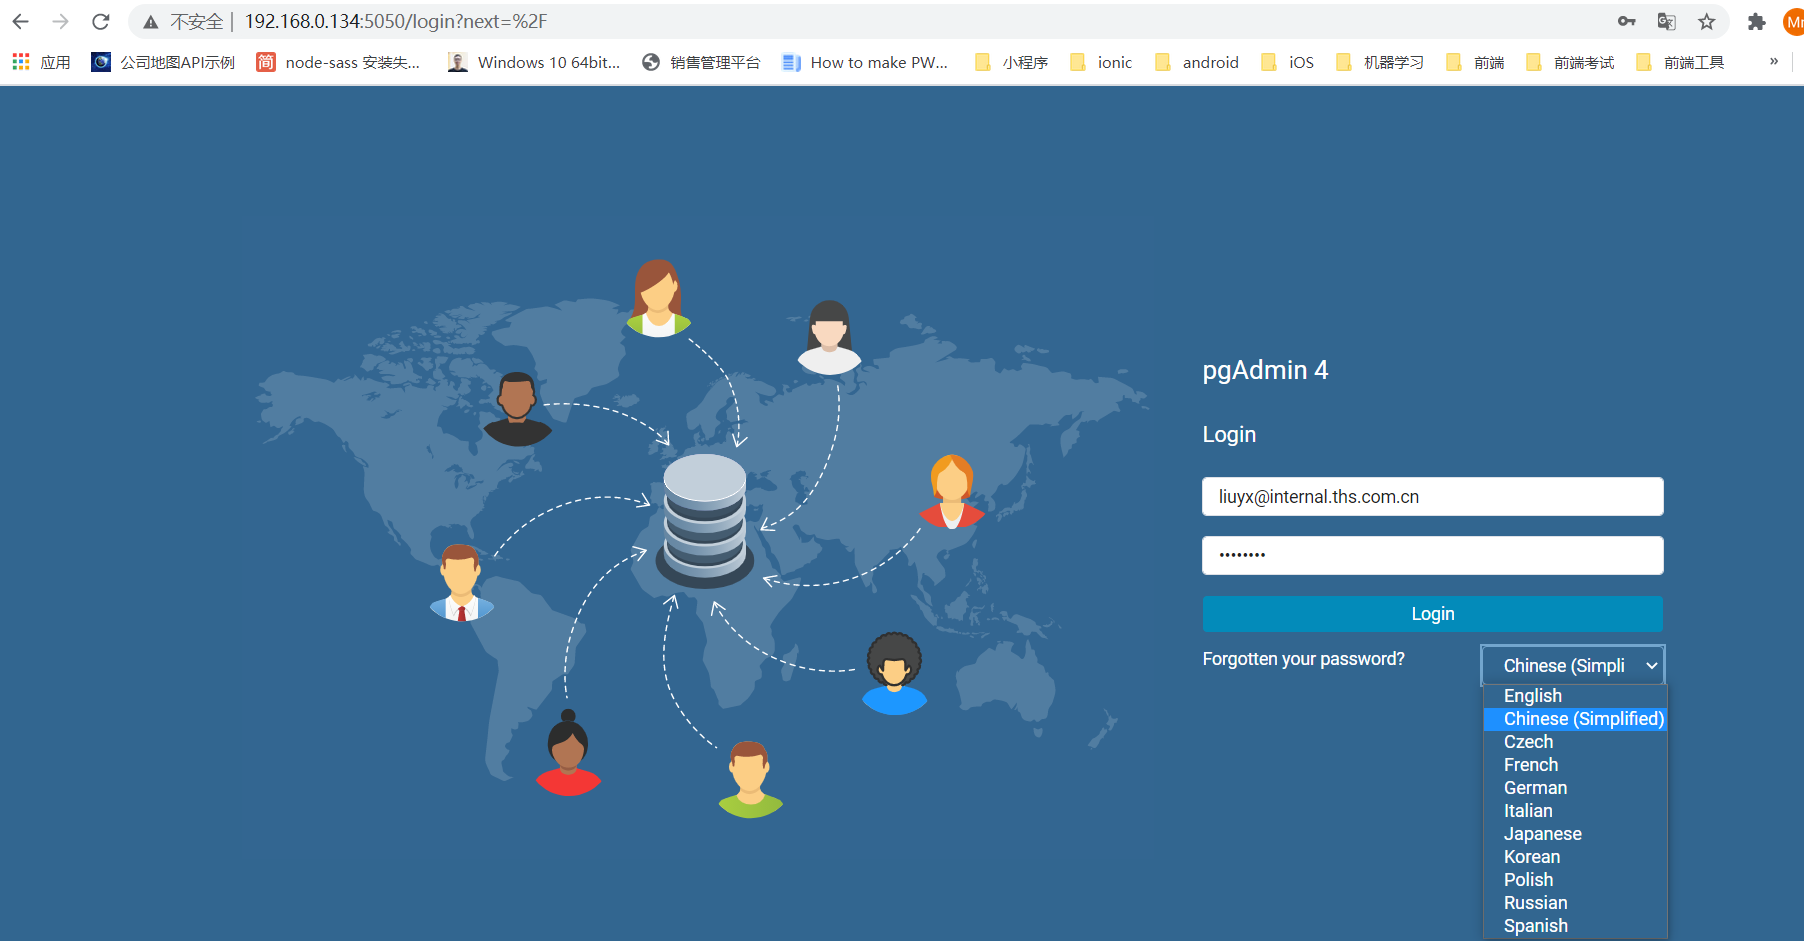Select German language option
This screenshot has width=1804, height=941.
[x=1535, y=788]
